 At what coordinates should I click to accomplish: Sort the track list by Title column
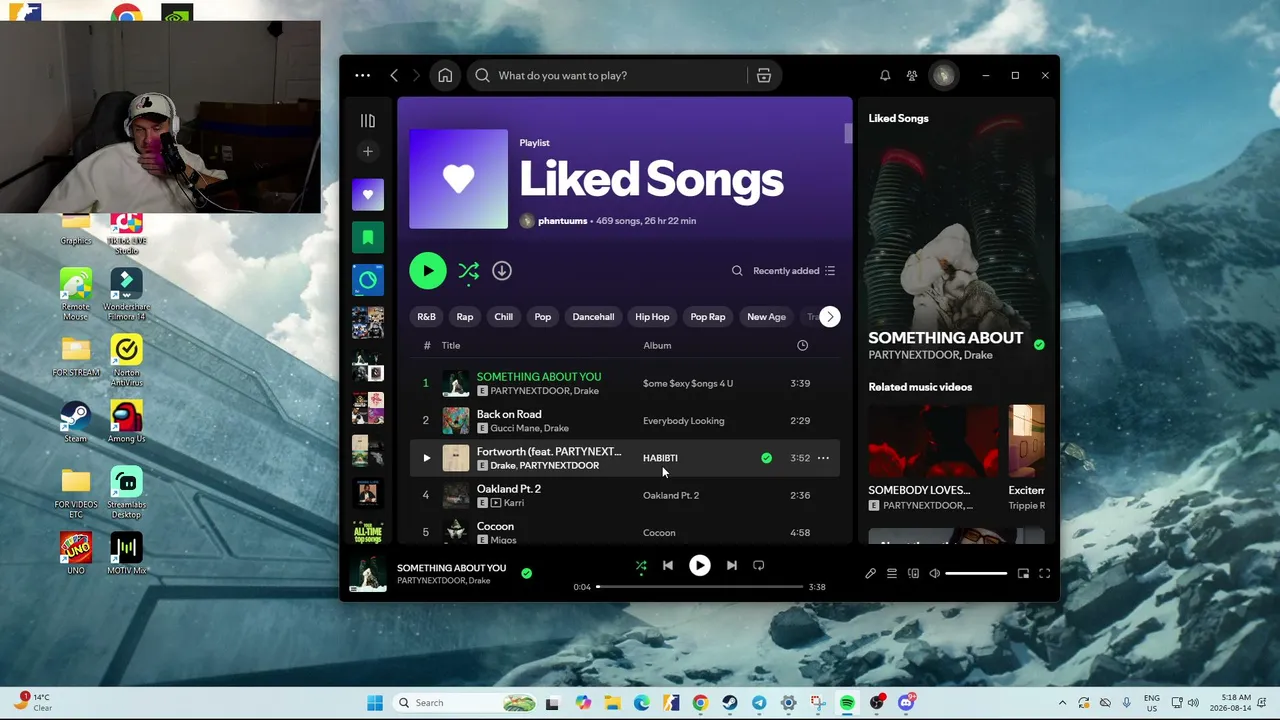coord(451,346)
